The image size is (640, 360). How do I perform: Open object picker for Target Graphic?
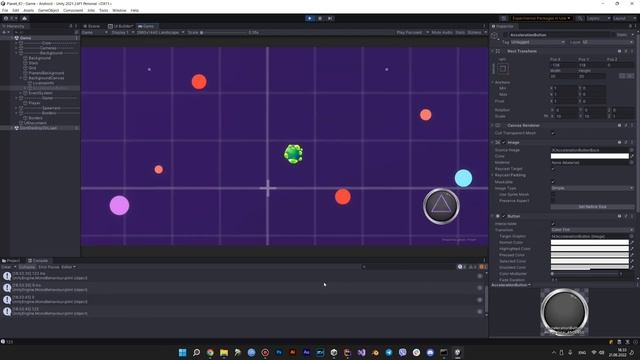631,236
